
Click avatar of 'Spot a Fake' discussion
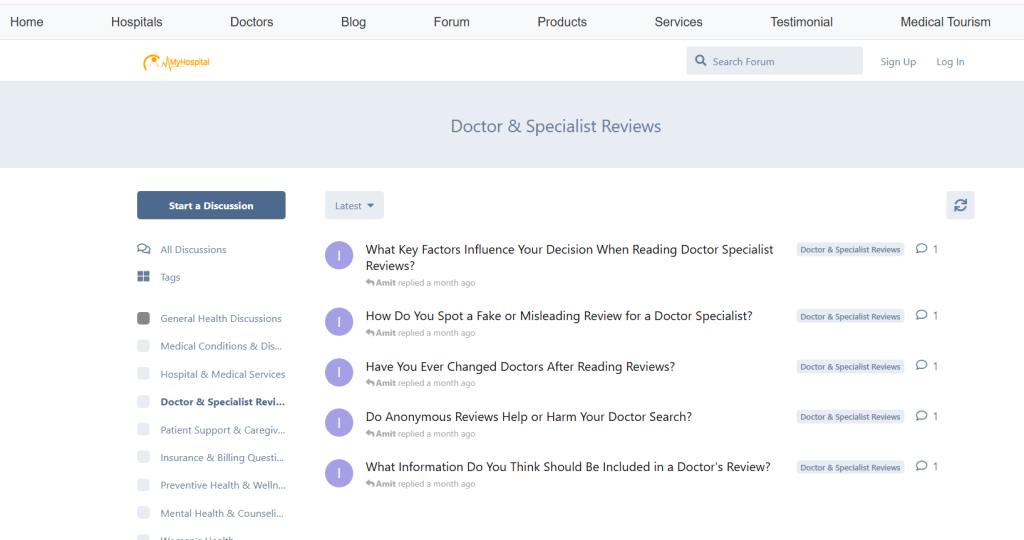(x=339, y=322)
